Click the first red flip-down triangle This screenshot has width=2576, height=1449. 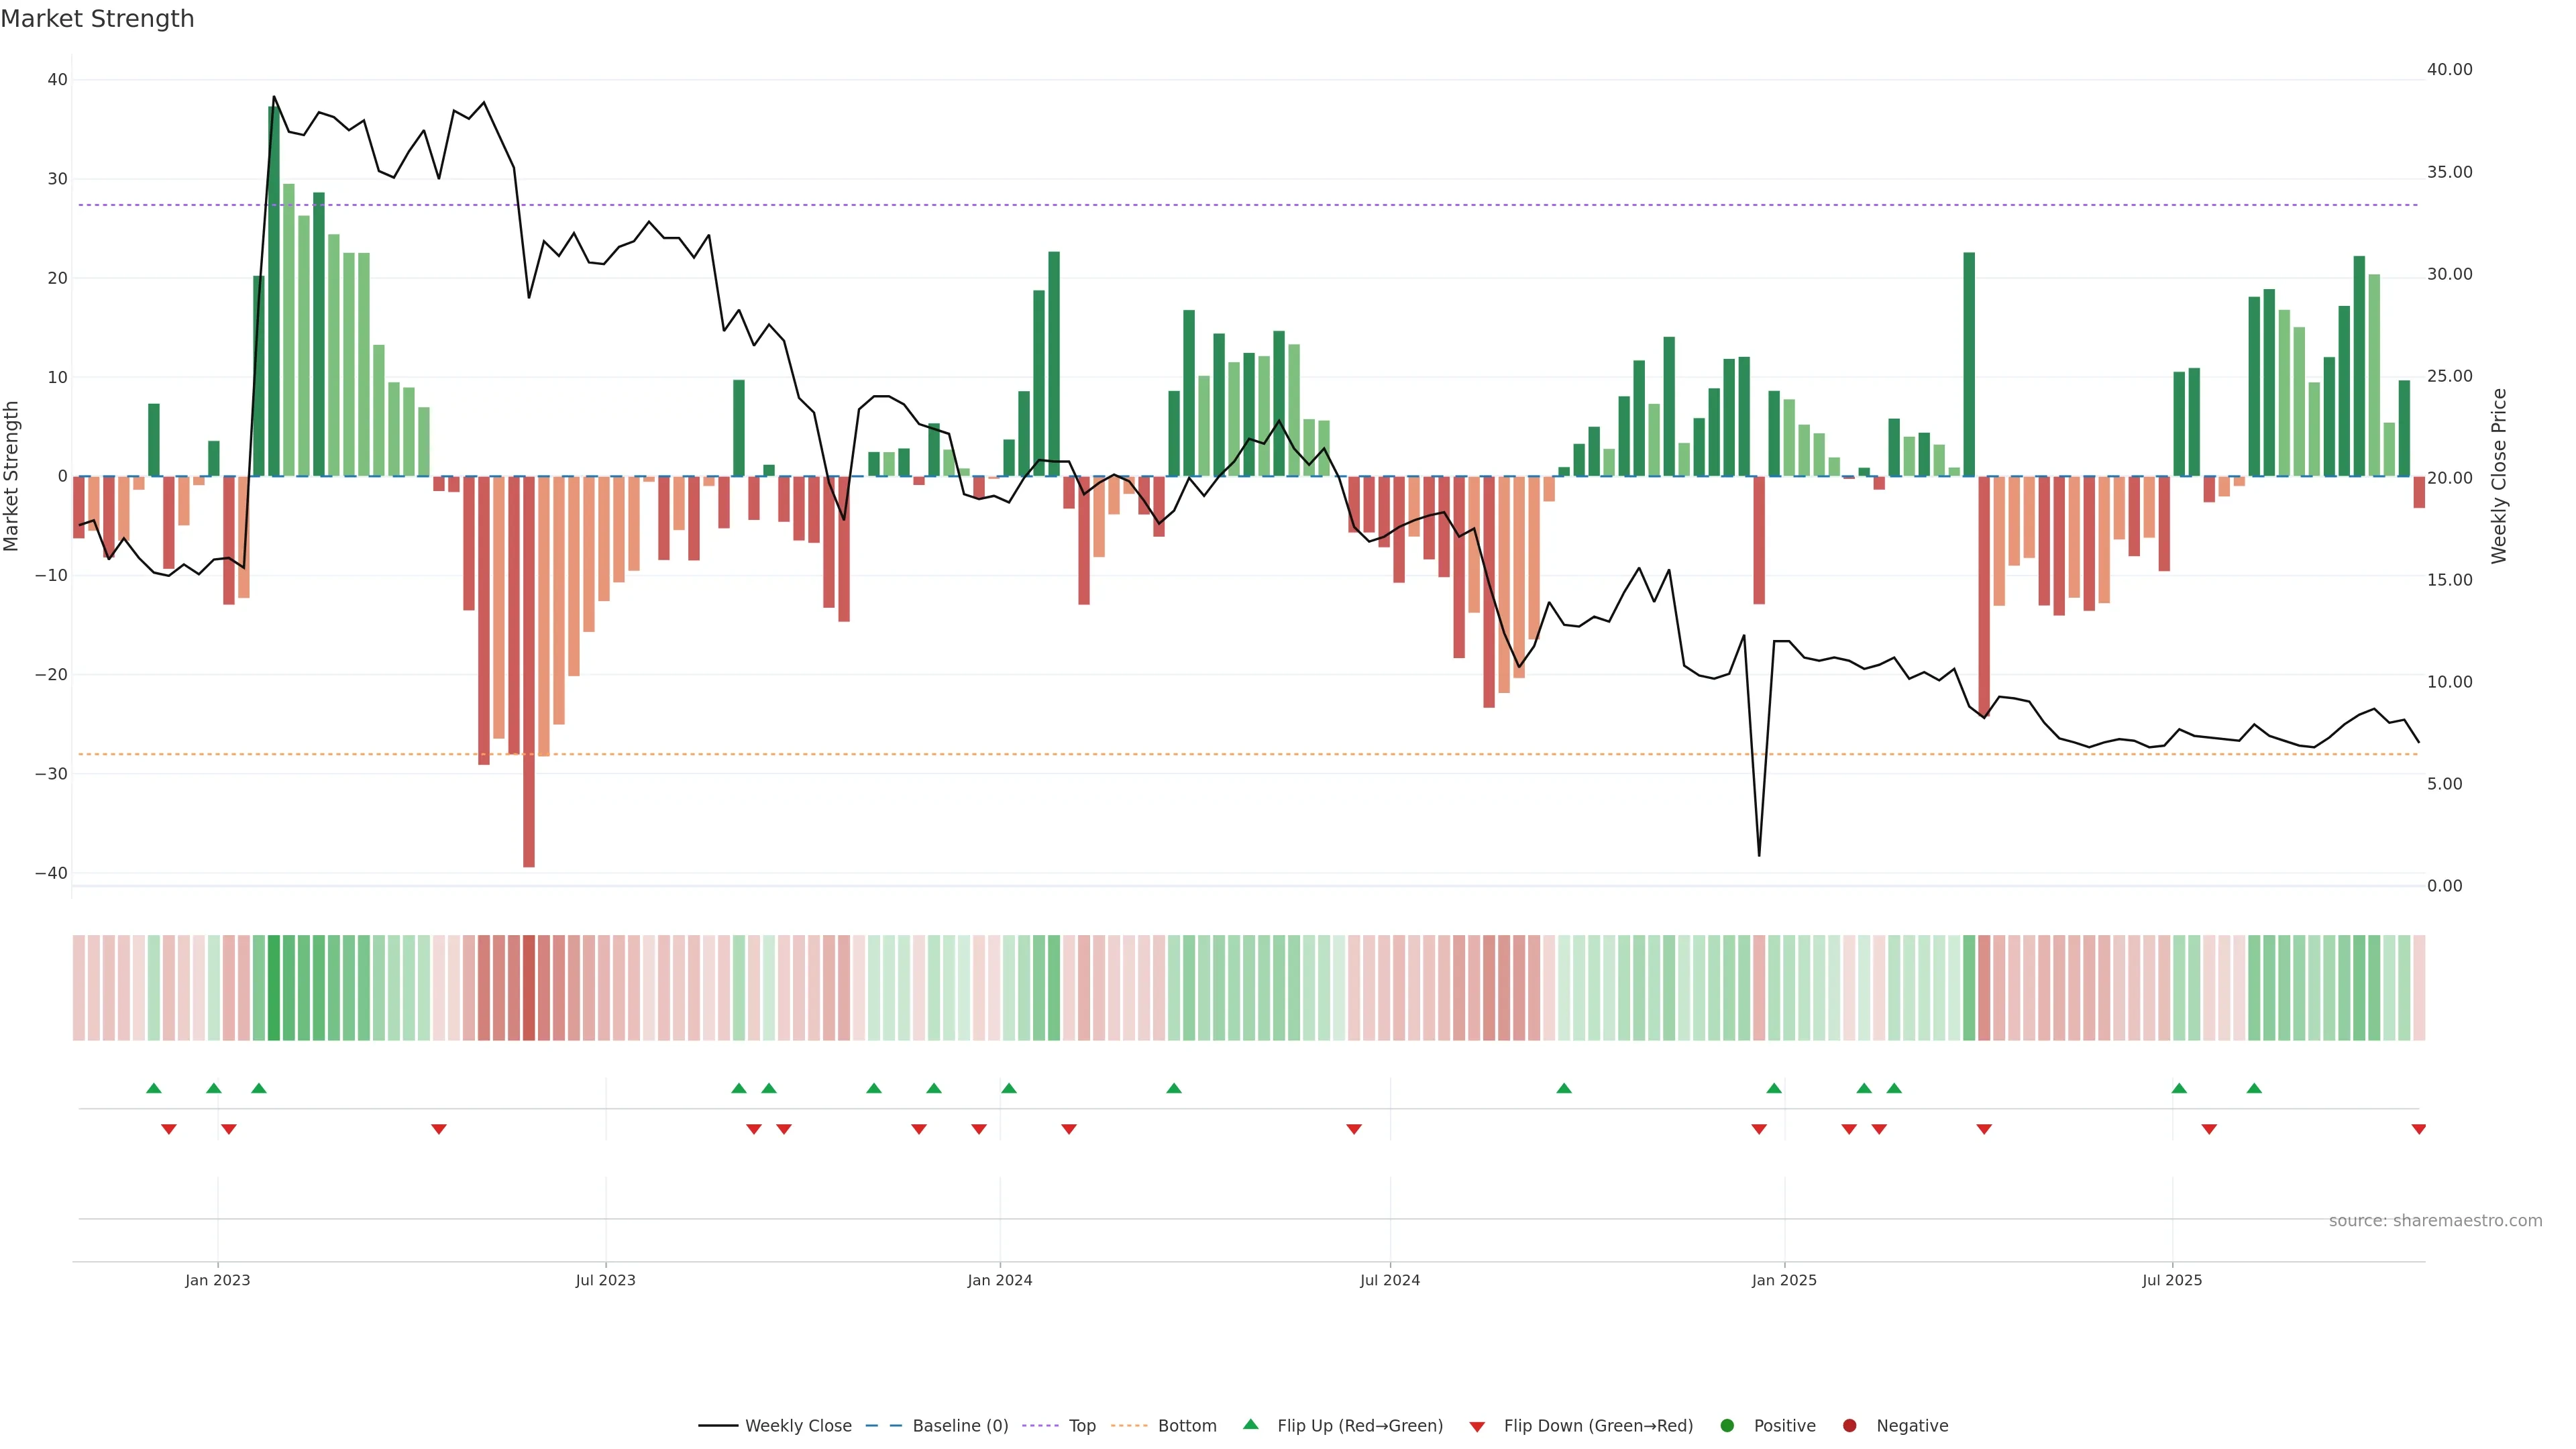(168, 1129)
